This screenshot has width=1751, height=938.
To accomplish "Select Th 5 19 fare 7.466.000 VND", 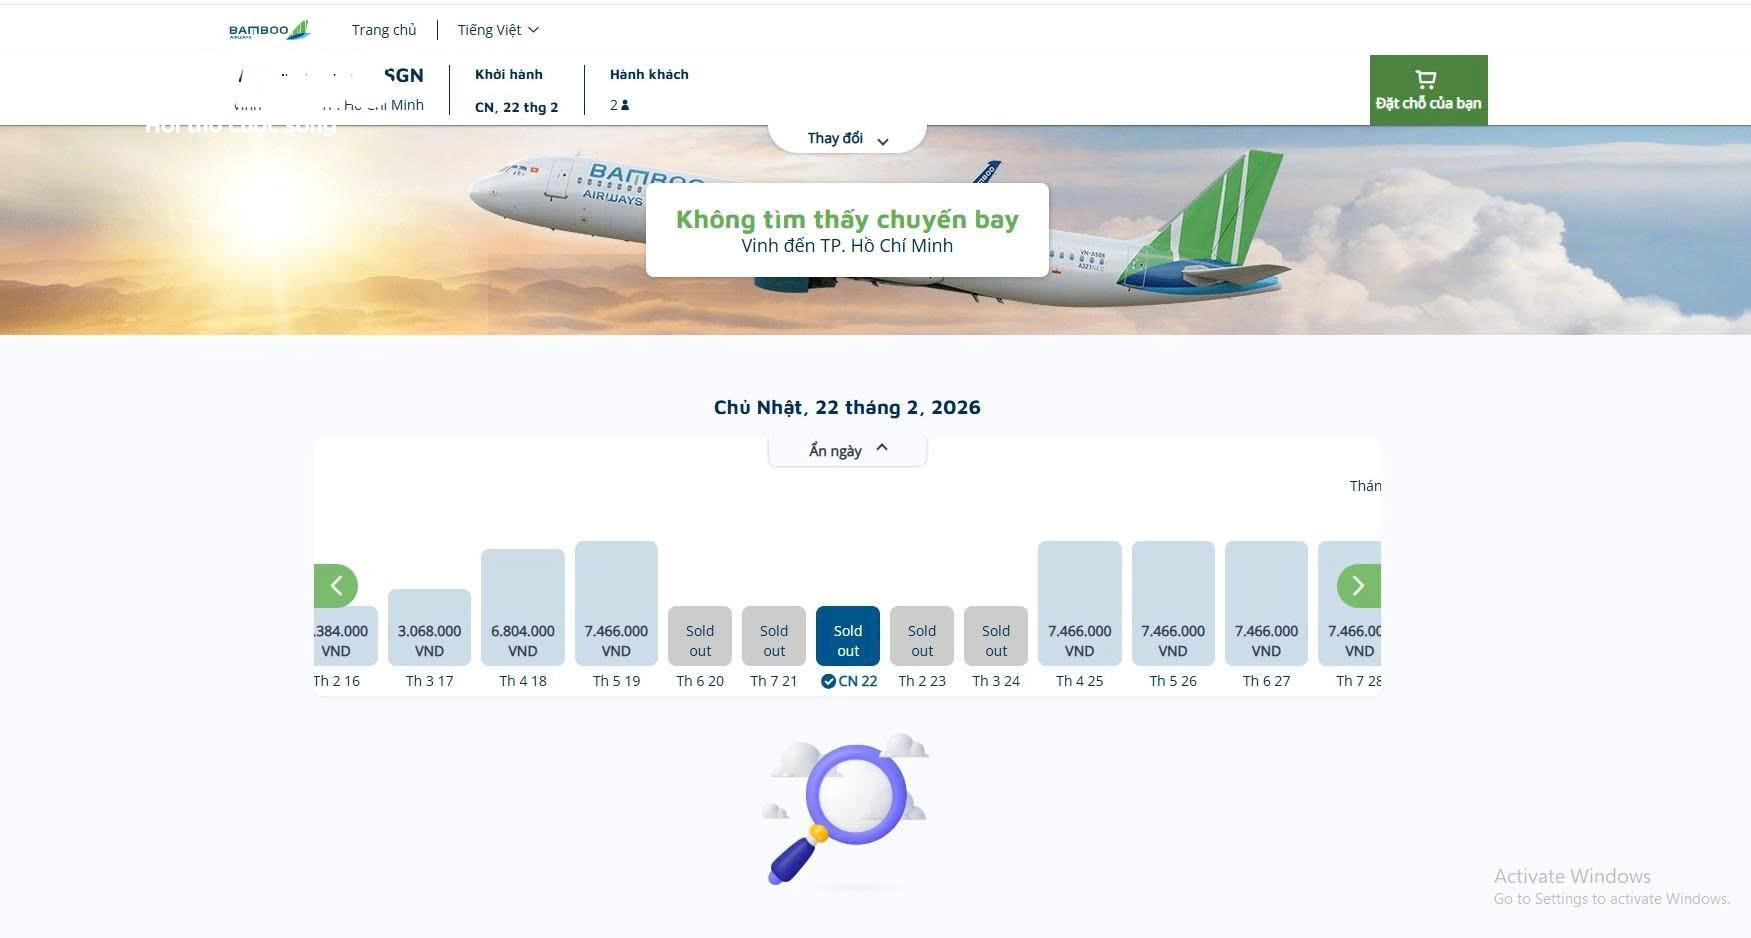I will coord(616,604).
